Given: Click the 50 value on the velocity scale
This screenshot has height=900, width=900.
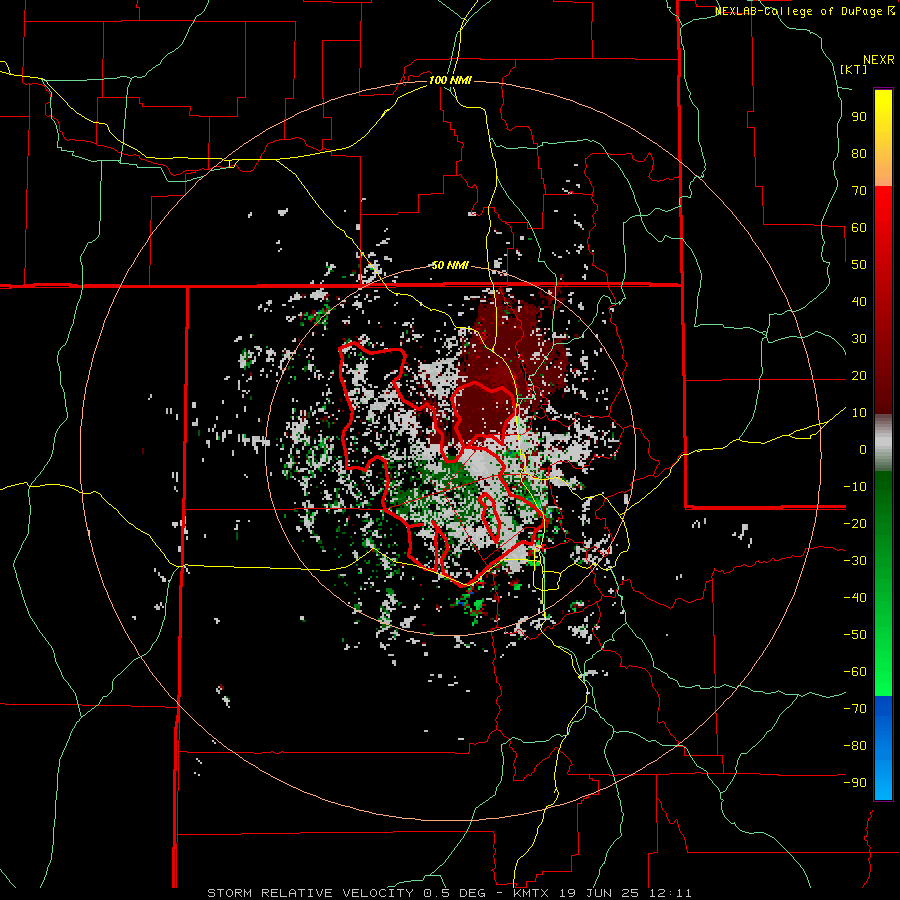Looking at the screenshot, I should click(x=859, y=265).
